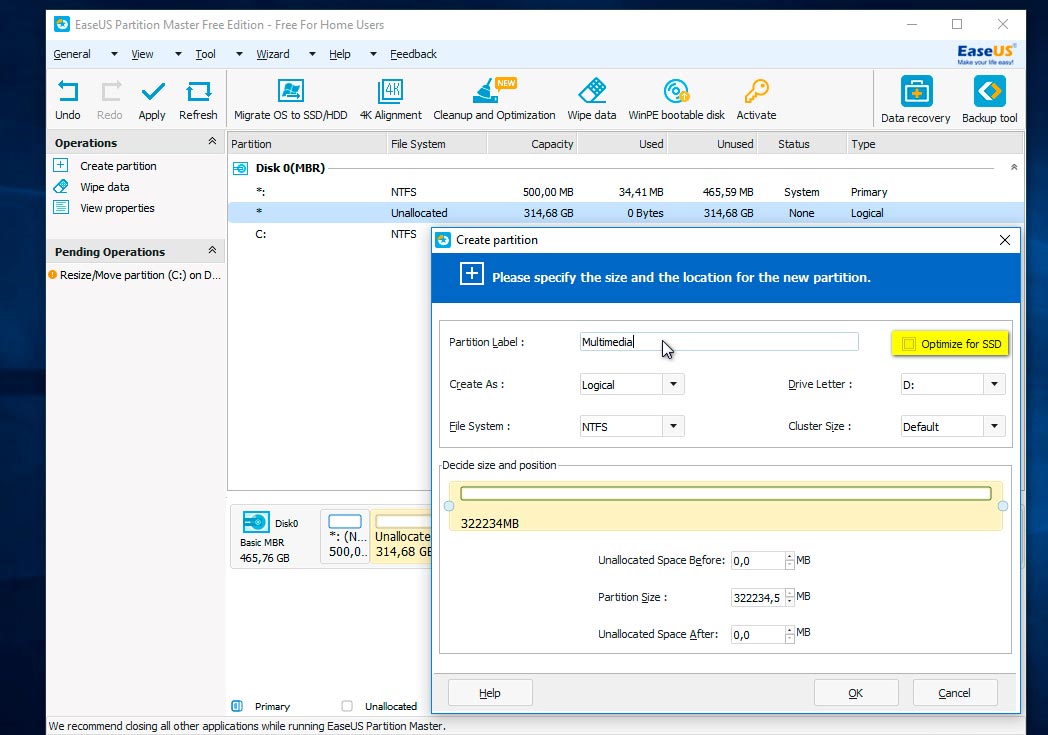Close the Create partition dialog
The width and height of the screenshot is (1048, 735).
1005,240
